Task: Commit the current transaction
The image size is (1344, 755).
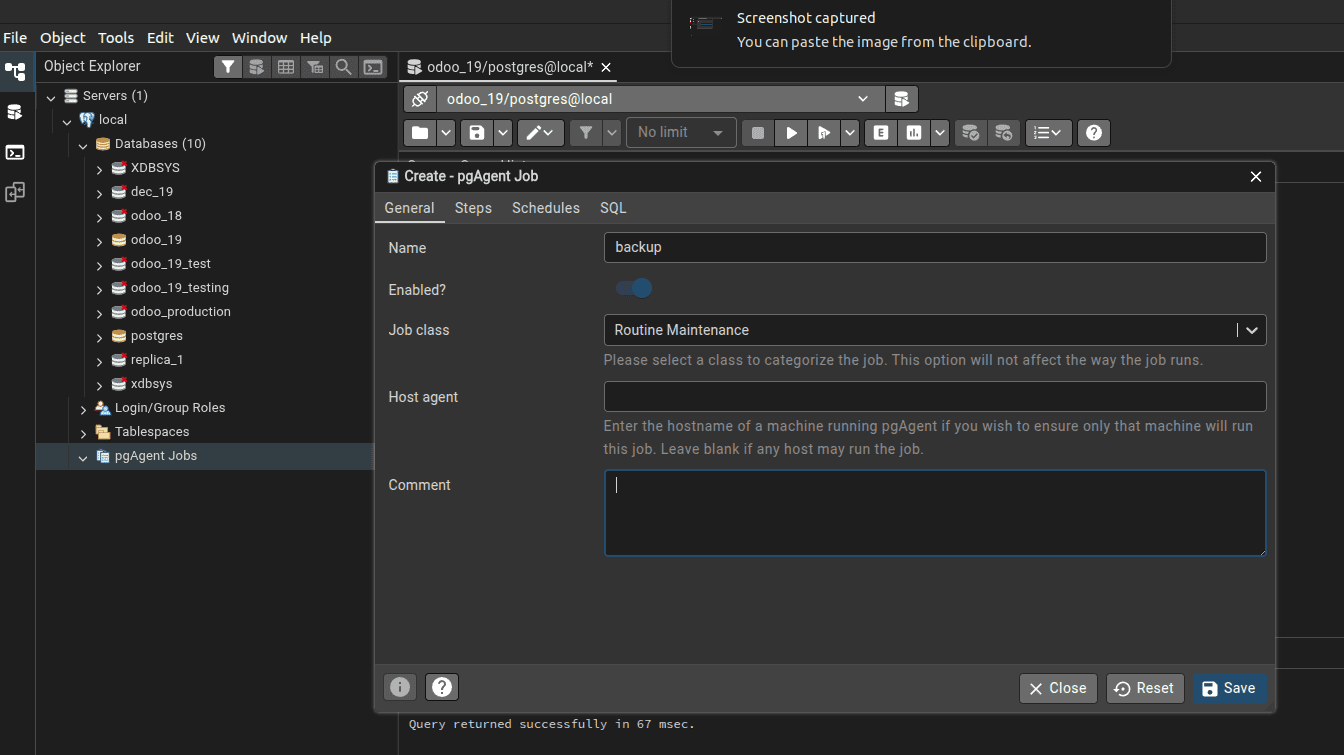Action: [970, 132]
